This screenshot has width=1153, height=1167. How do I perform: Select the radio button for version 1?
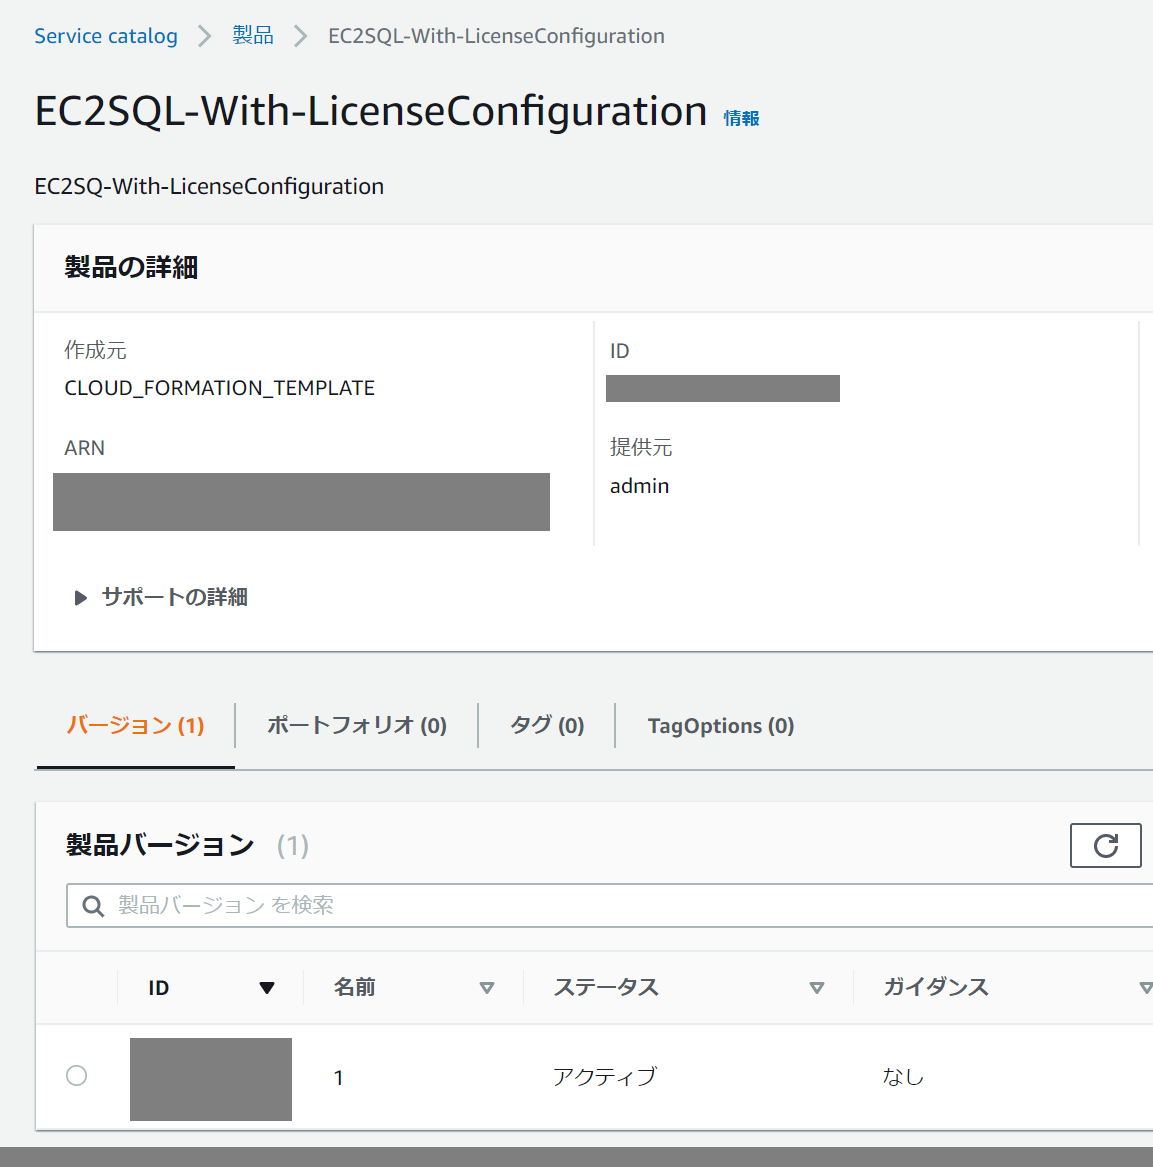click(x=77, y=1075)
